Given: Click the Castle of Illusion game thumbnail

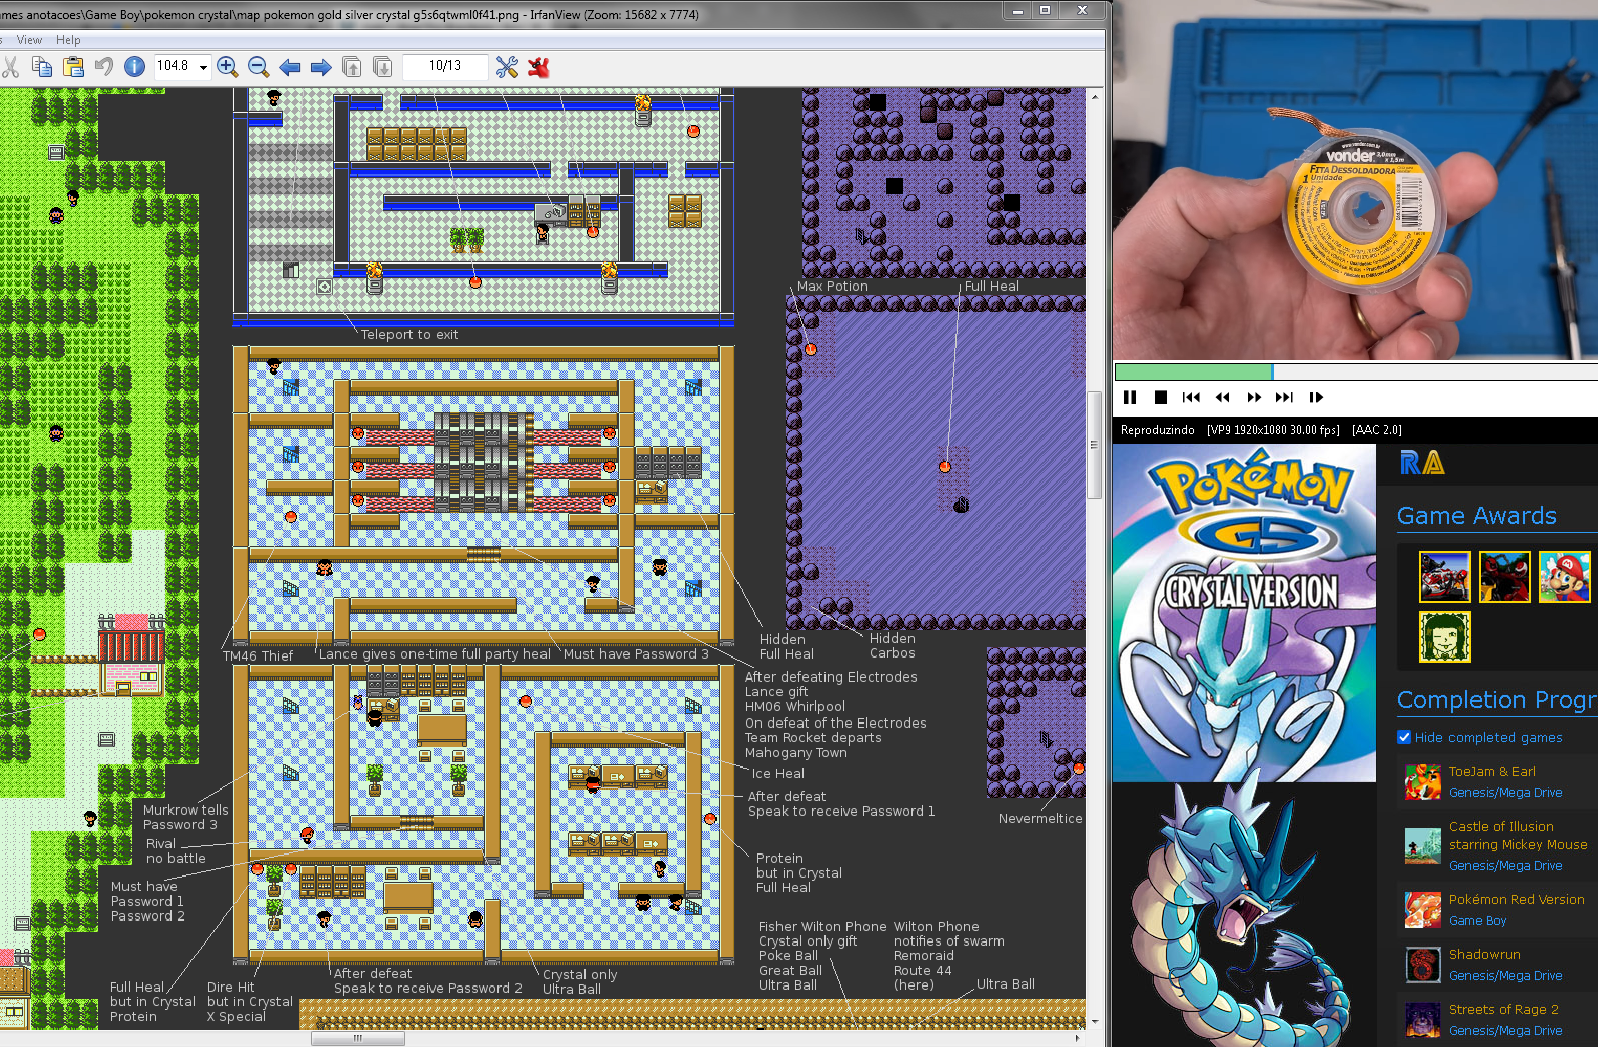Looking at the screenshot, I should [x=1423, y=846].
